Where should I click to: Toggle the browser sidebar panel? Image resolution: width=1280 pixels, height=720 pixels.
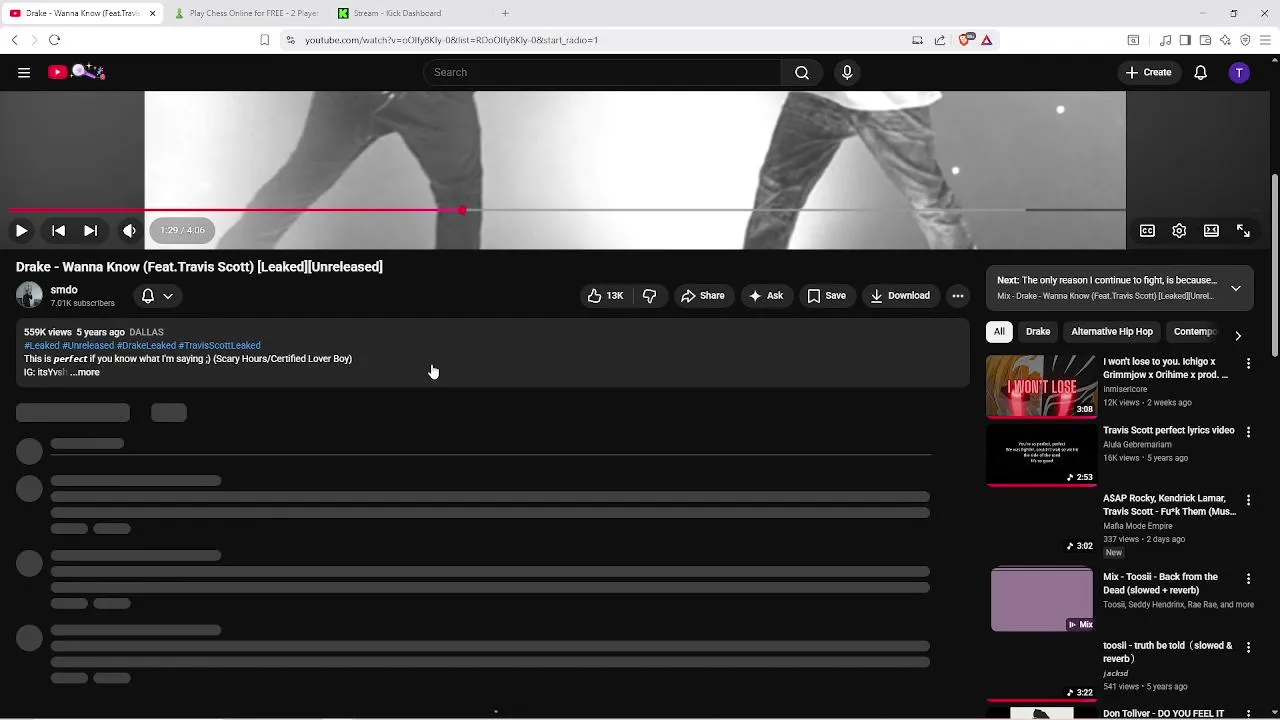pyautogui.click(x=1185, y=40)
